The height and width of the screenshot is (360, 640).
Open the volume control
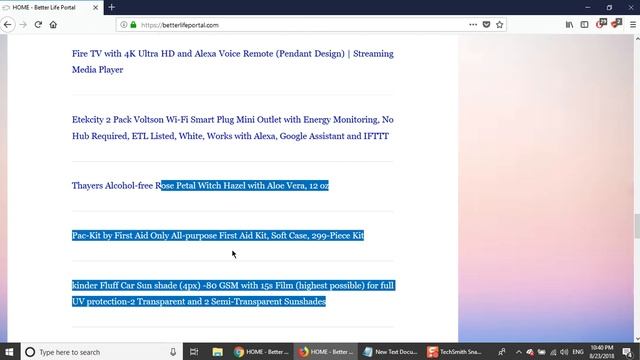(x=564, y=352)
